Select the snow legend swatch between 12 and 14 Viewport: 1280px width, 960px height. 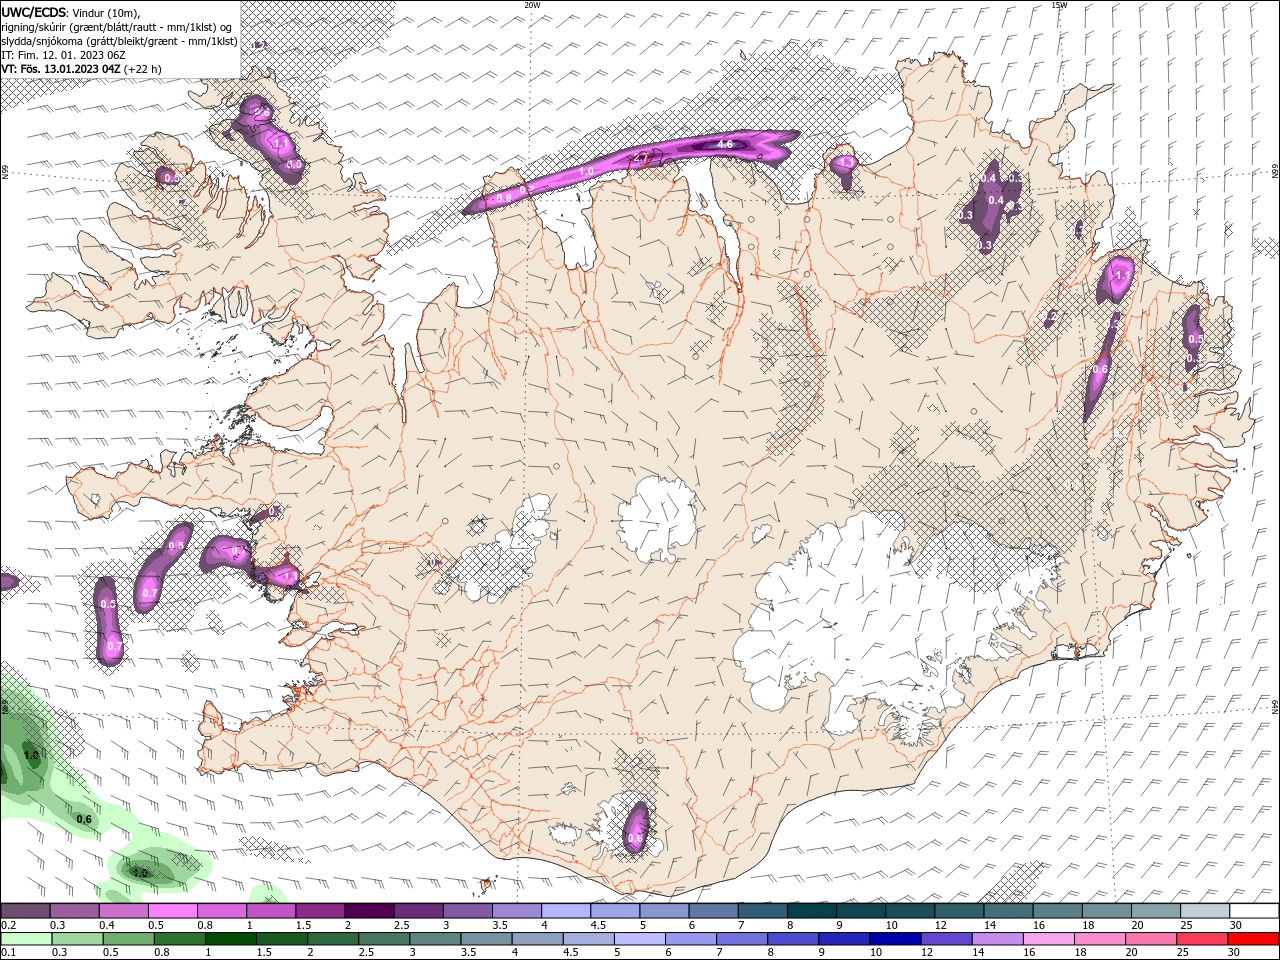coord(959,911)
